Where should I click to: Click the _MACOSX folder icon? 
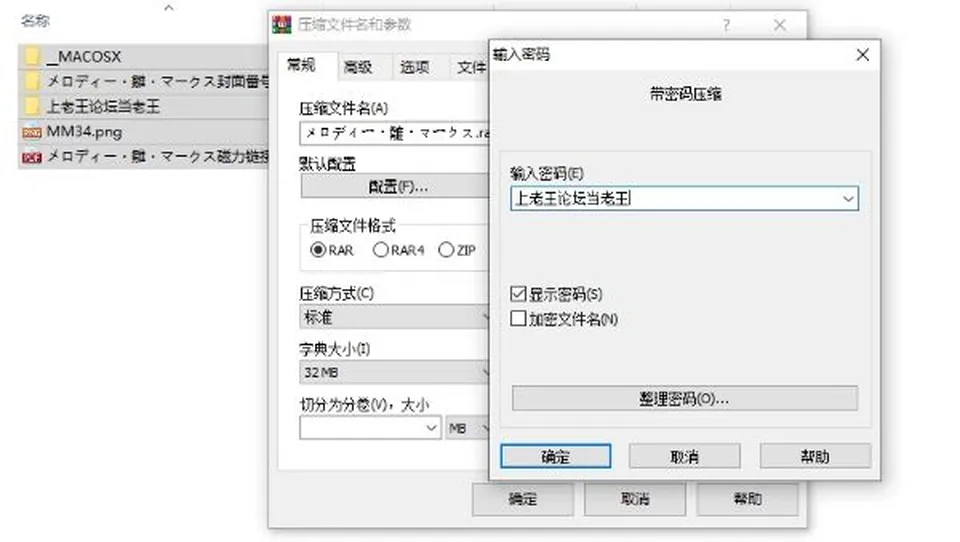(x=32, y=57)
